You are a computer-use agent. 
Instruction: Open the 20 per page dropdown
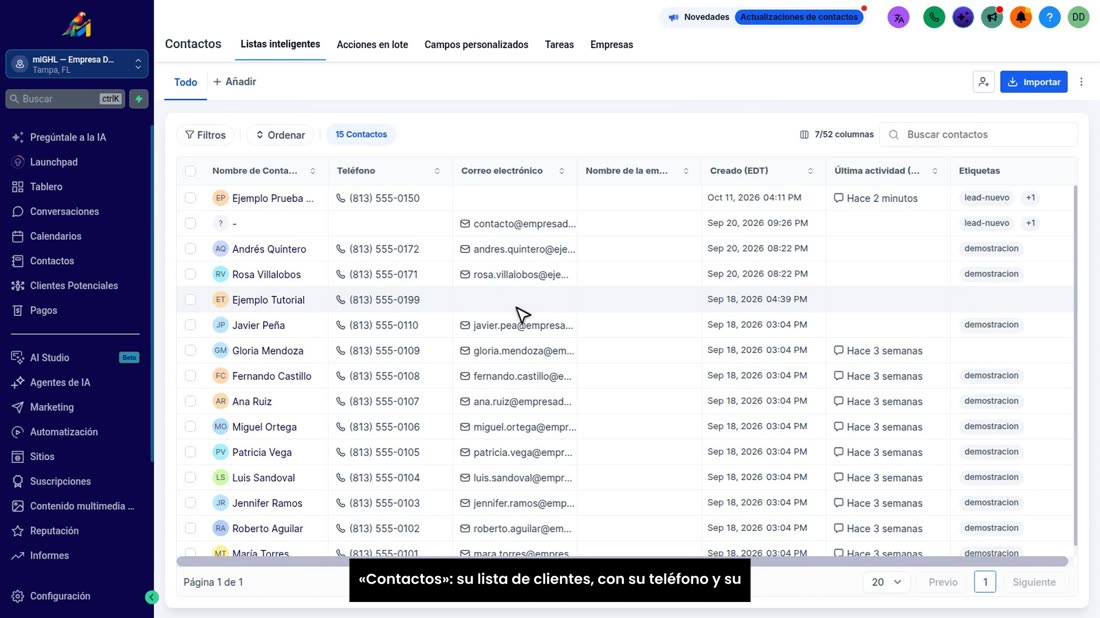[x=886, y=582]
